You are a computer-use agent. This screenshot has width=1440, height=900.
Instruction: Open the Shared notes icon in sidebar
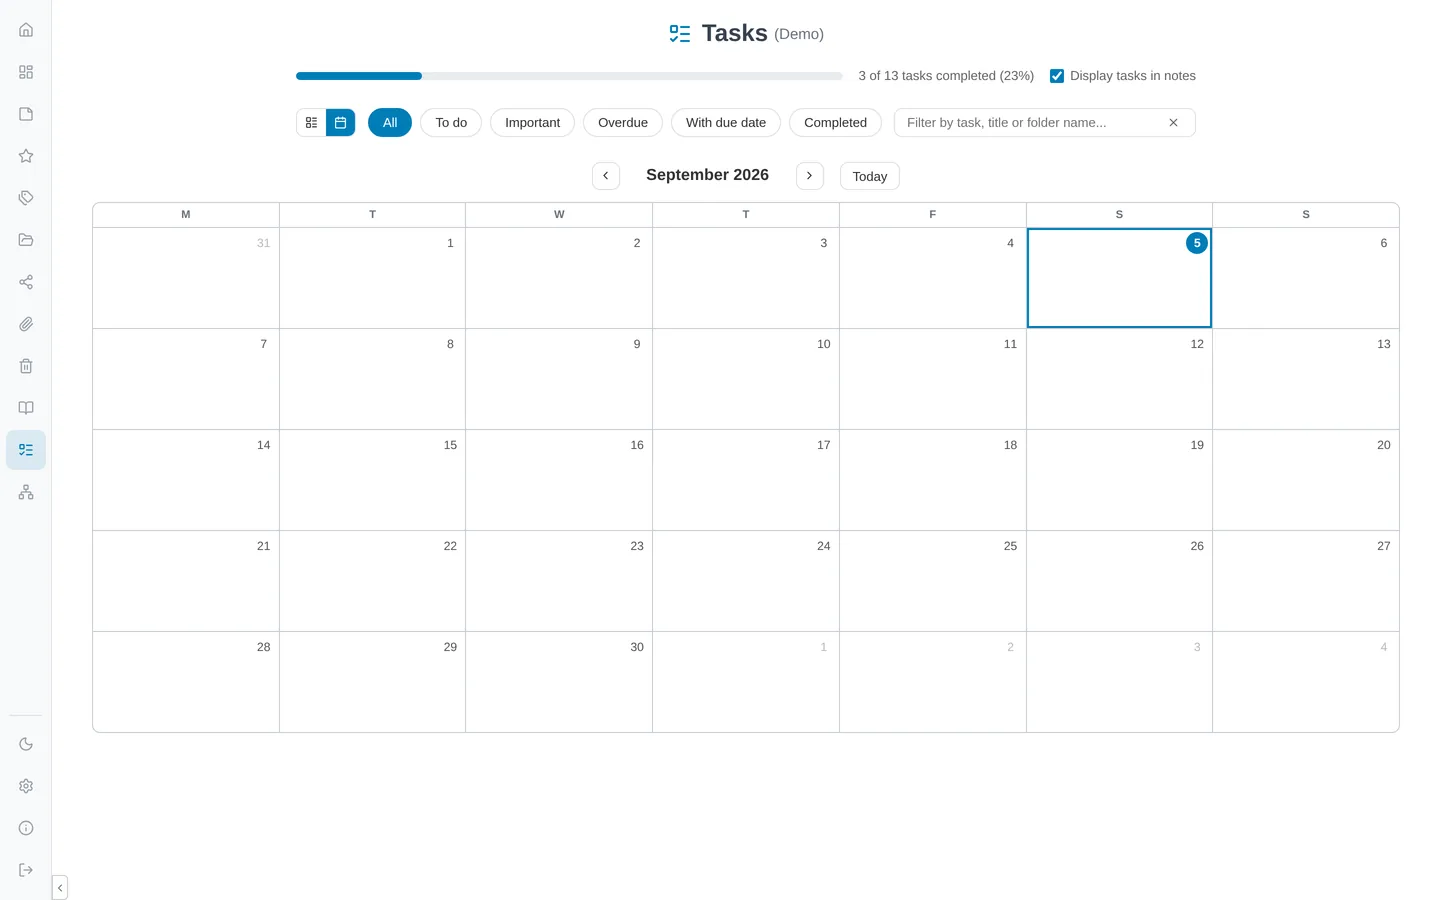click(26, 282)
